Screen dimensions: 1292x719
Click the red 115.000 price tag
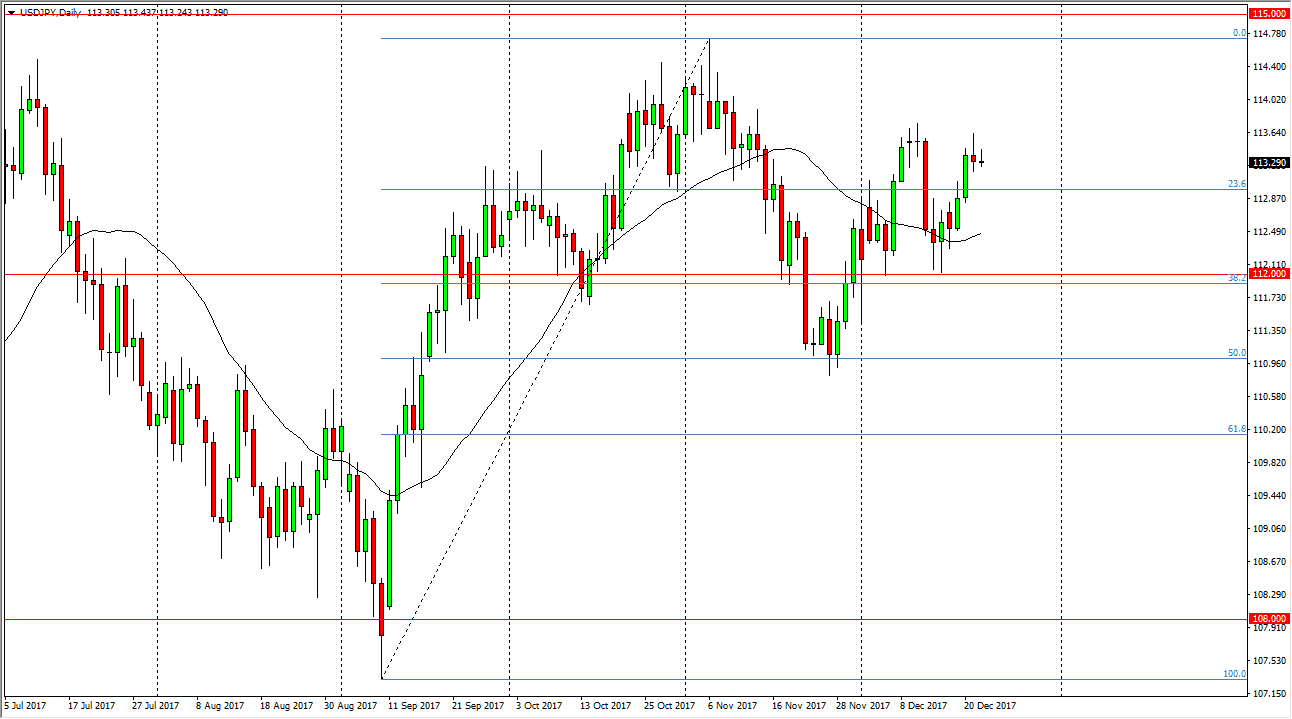[1269, 14]
